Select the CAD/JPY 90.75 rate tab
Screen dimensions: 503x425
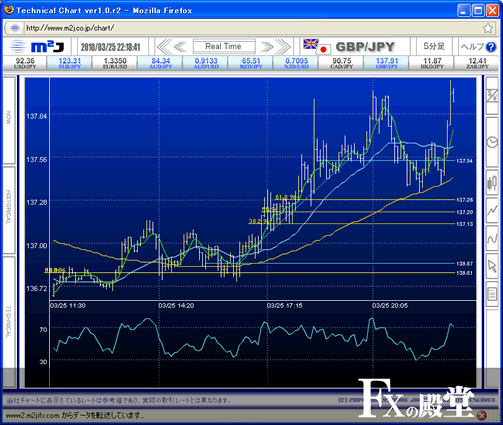(341, 63)
